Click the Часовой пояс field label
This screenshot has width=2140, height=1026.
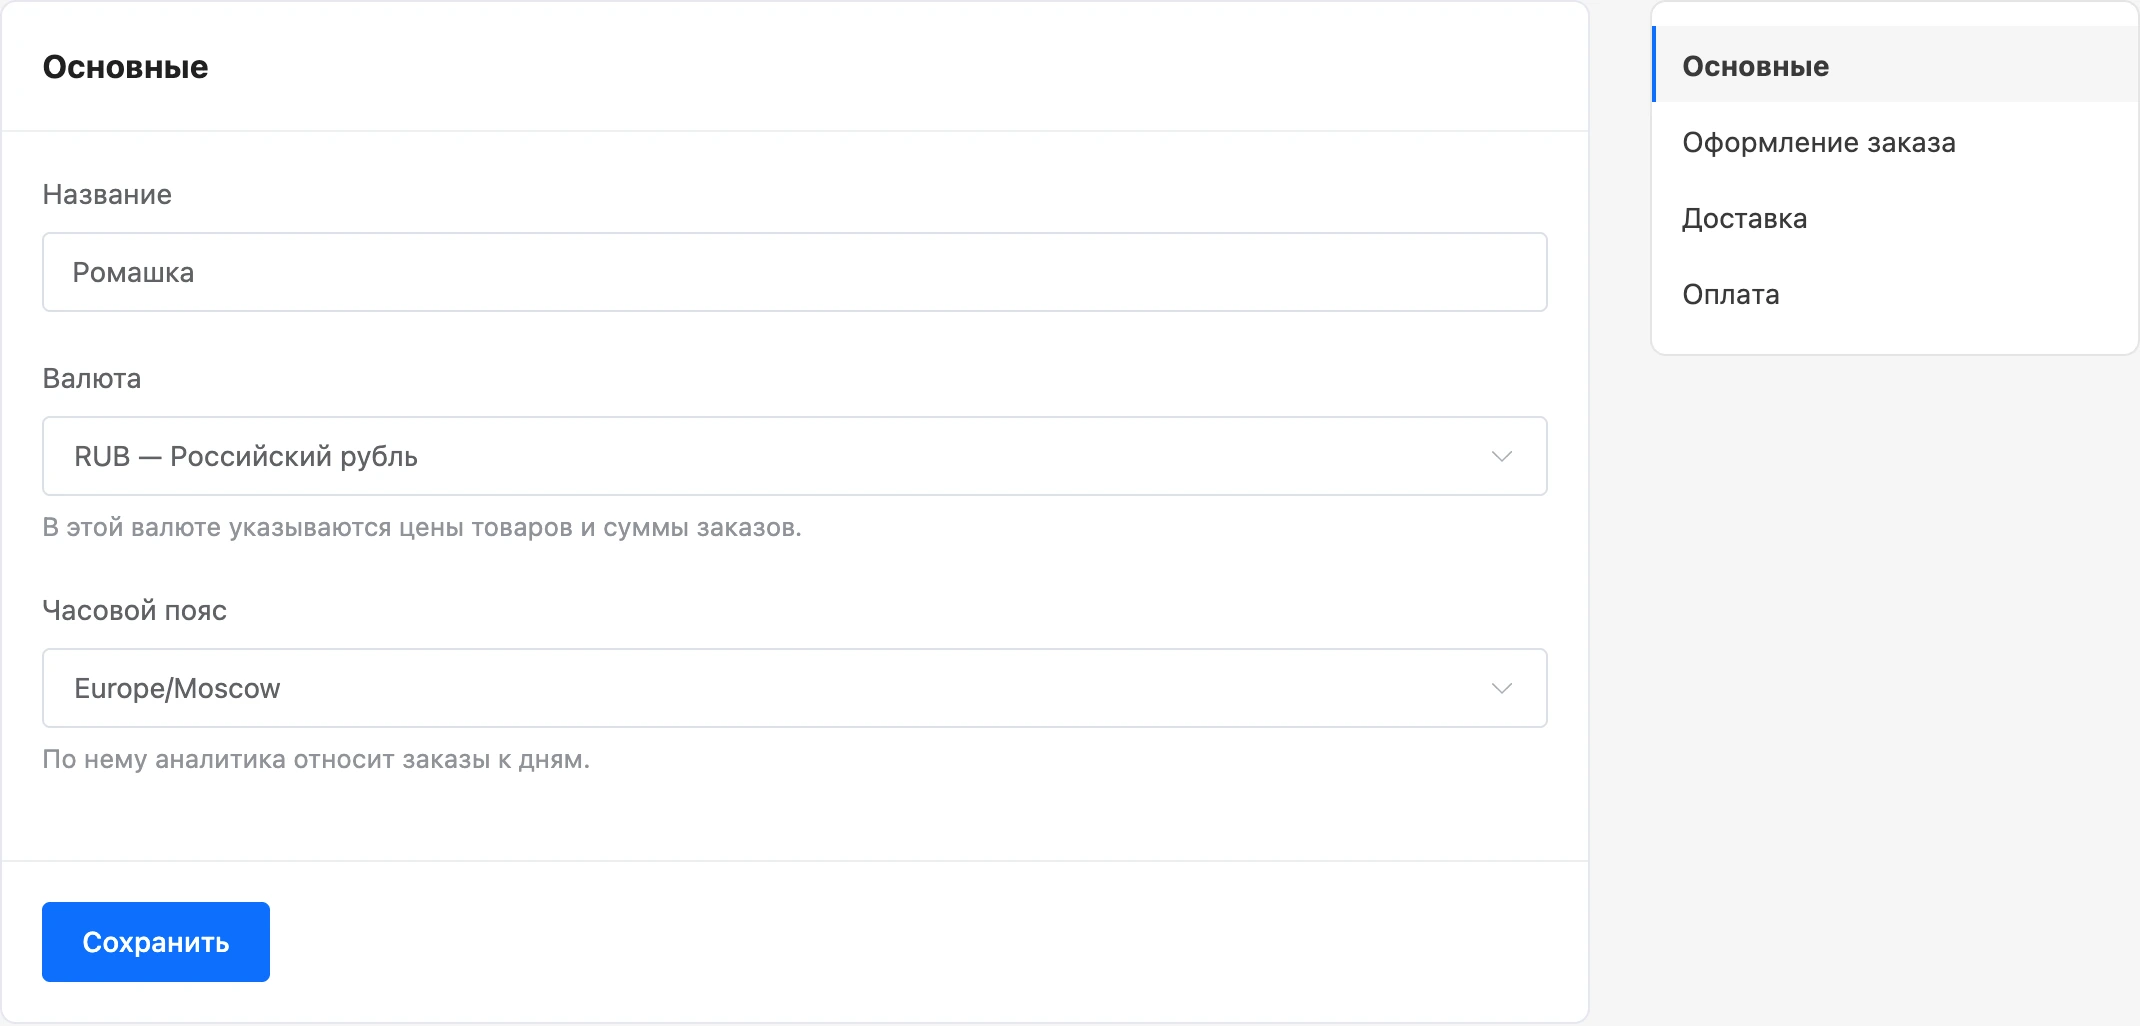coord(135,610)
